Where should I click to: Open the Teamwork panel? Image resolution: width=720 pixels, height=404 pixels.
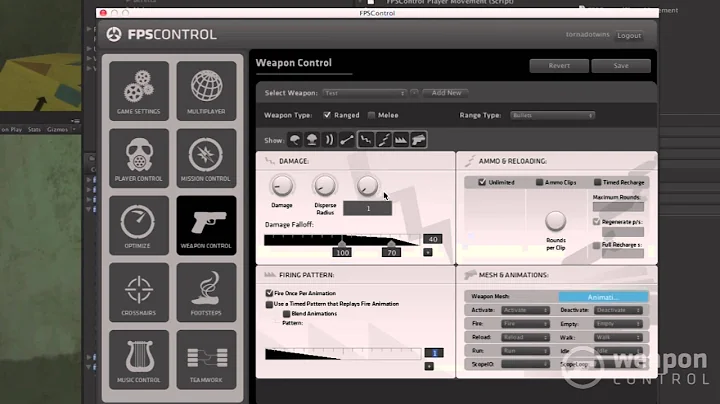click(206, 359)
